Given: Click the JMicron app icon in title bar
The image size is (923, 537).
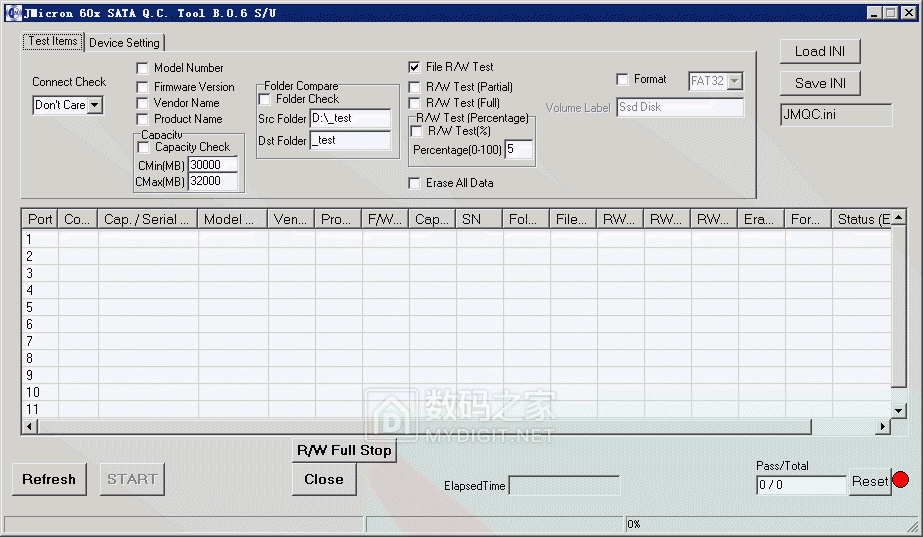Looking at the screenshot, I should 13,12.
